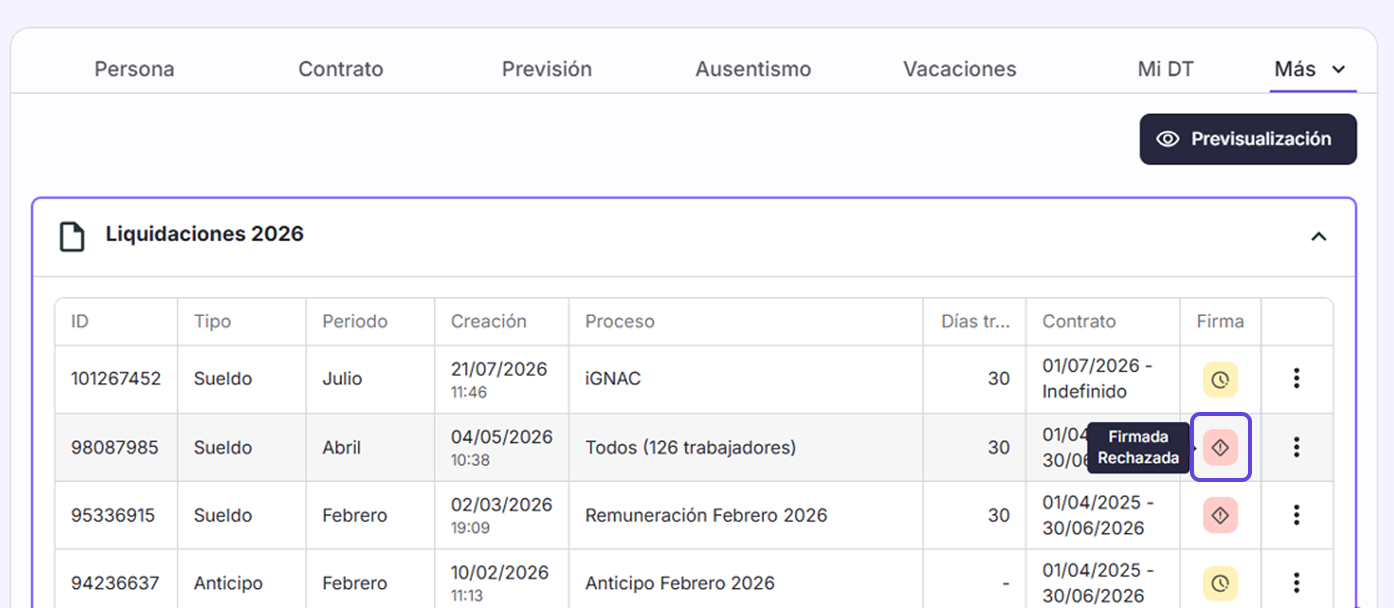This screenshot has width=1394, height=608.
Task: Click the pending signature clock icon for Julio
Action: (1220, 380)
